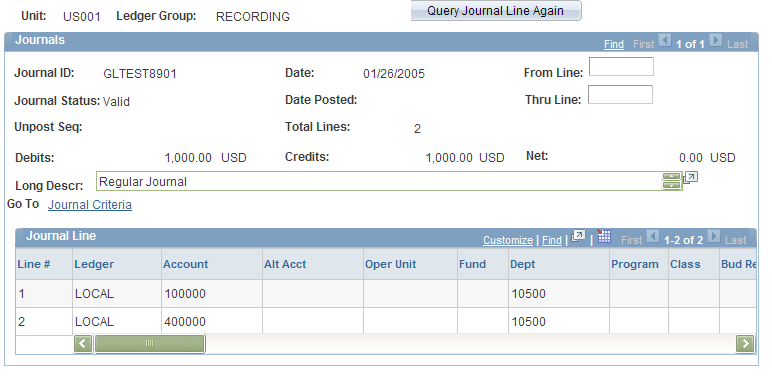772x389 pixels.
Task: Expand the Long Descr field resize handle
Action: 672,181
